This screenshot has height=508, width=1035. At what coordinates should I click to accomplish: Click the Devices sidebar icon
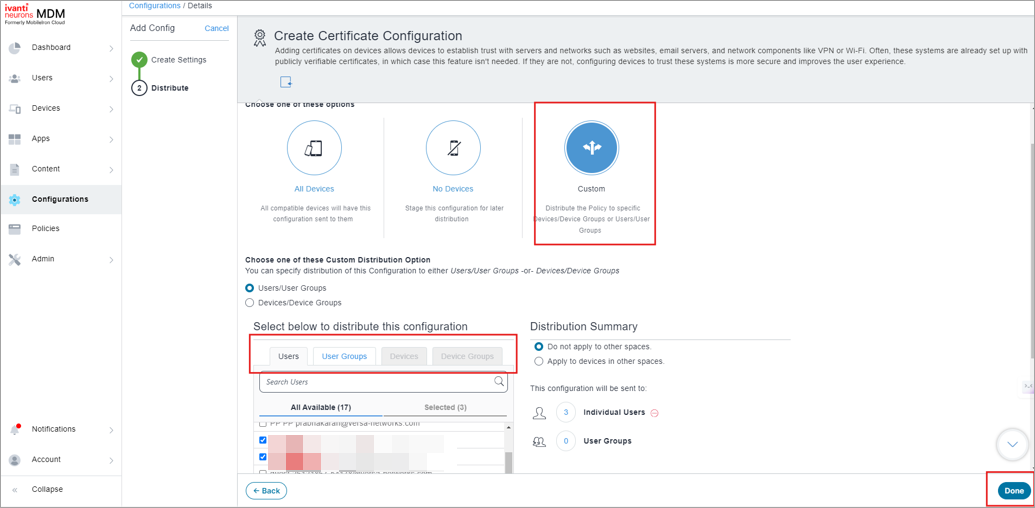click(x=15, y=109)
